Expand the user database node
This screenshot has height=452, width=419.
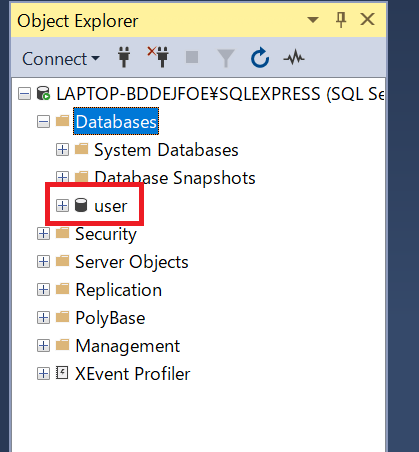pos(62,206)
